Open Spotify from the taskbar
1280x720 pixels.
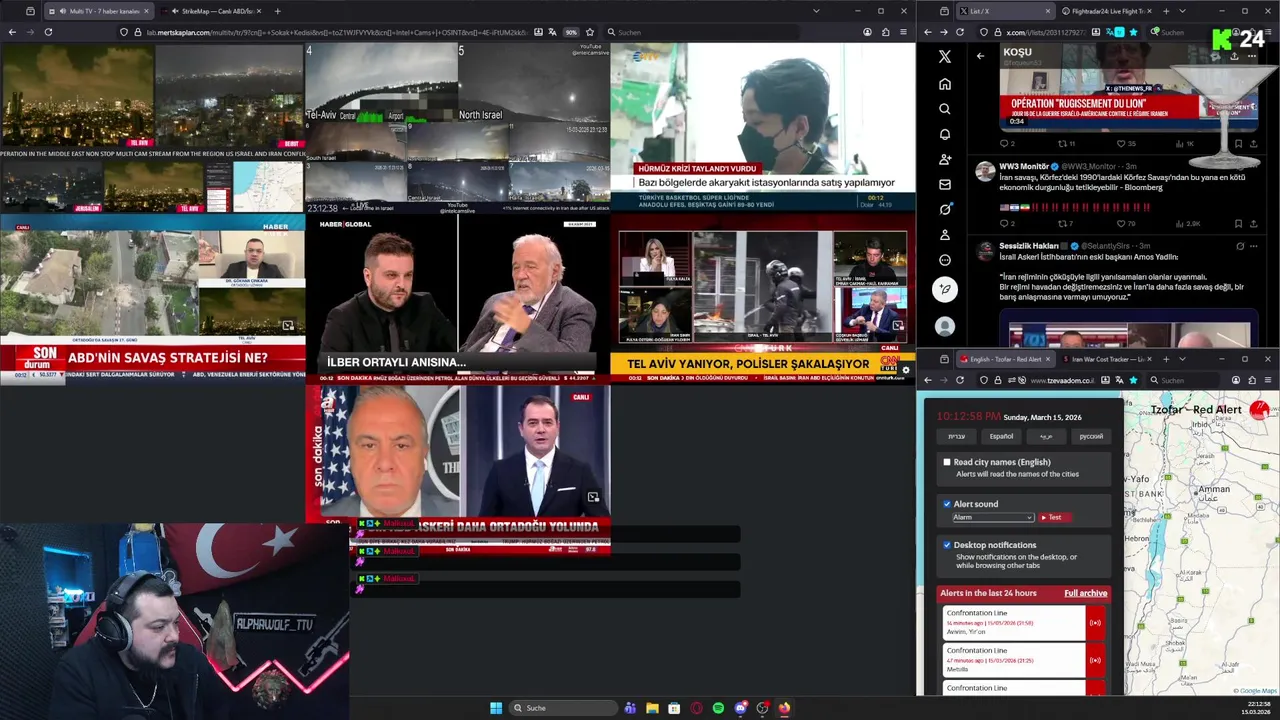click(718, 708)
